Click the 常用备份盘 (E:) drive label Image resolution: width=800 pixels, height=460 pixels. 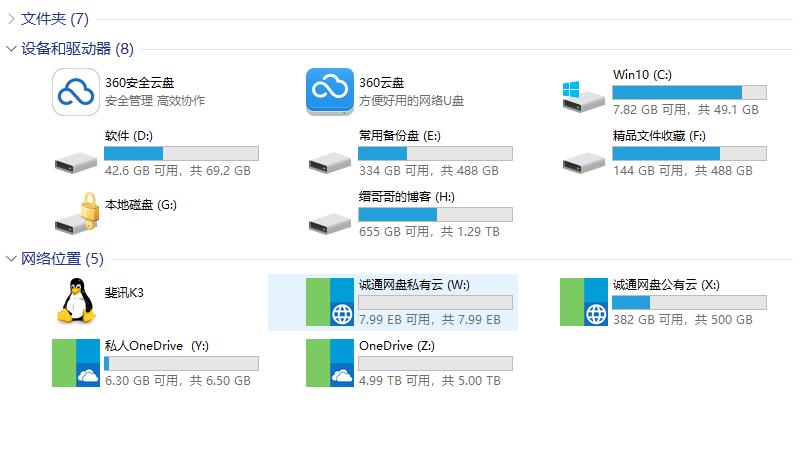click(399, 136)
